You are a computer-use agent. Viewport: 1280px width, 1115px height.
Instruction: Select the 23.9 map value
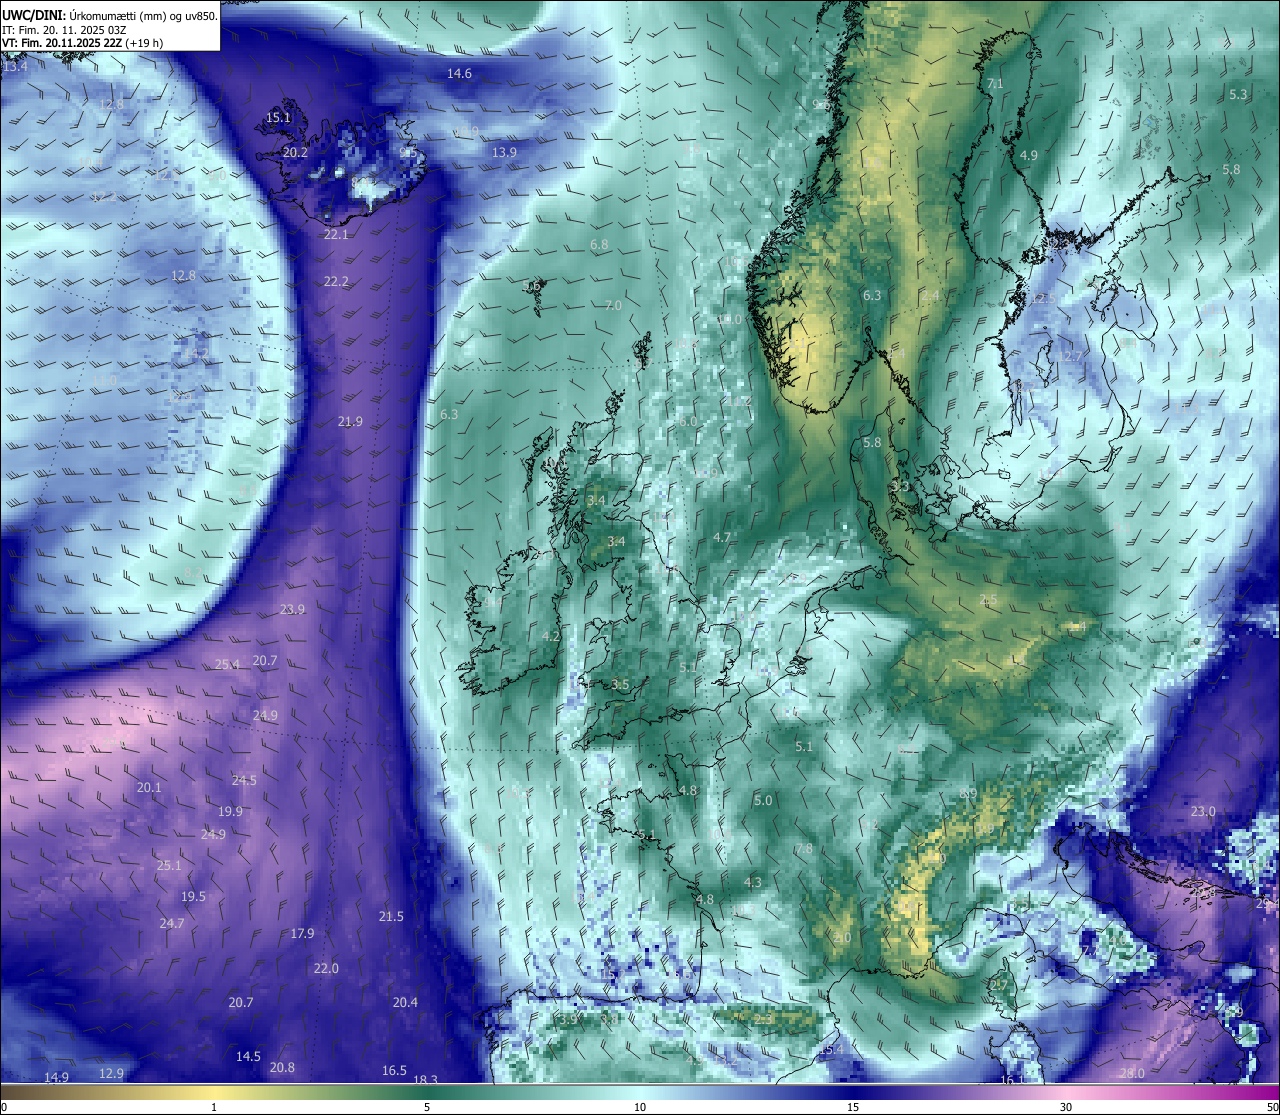tap(292, 610)
